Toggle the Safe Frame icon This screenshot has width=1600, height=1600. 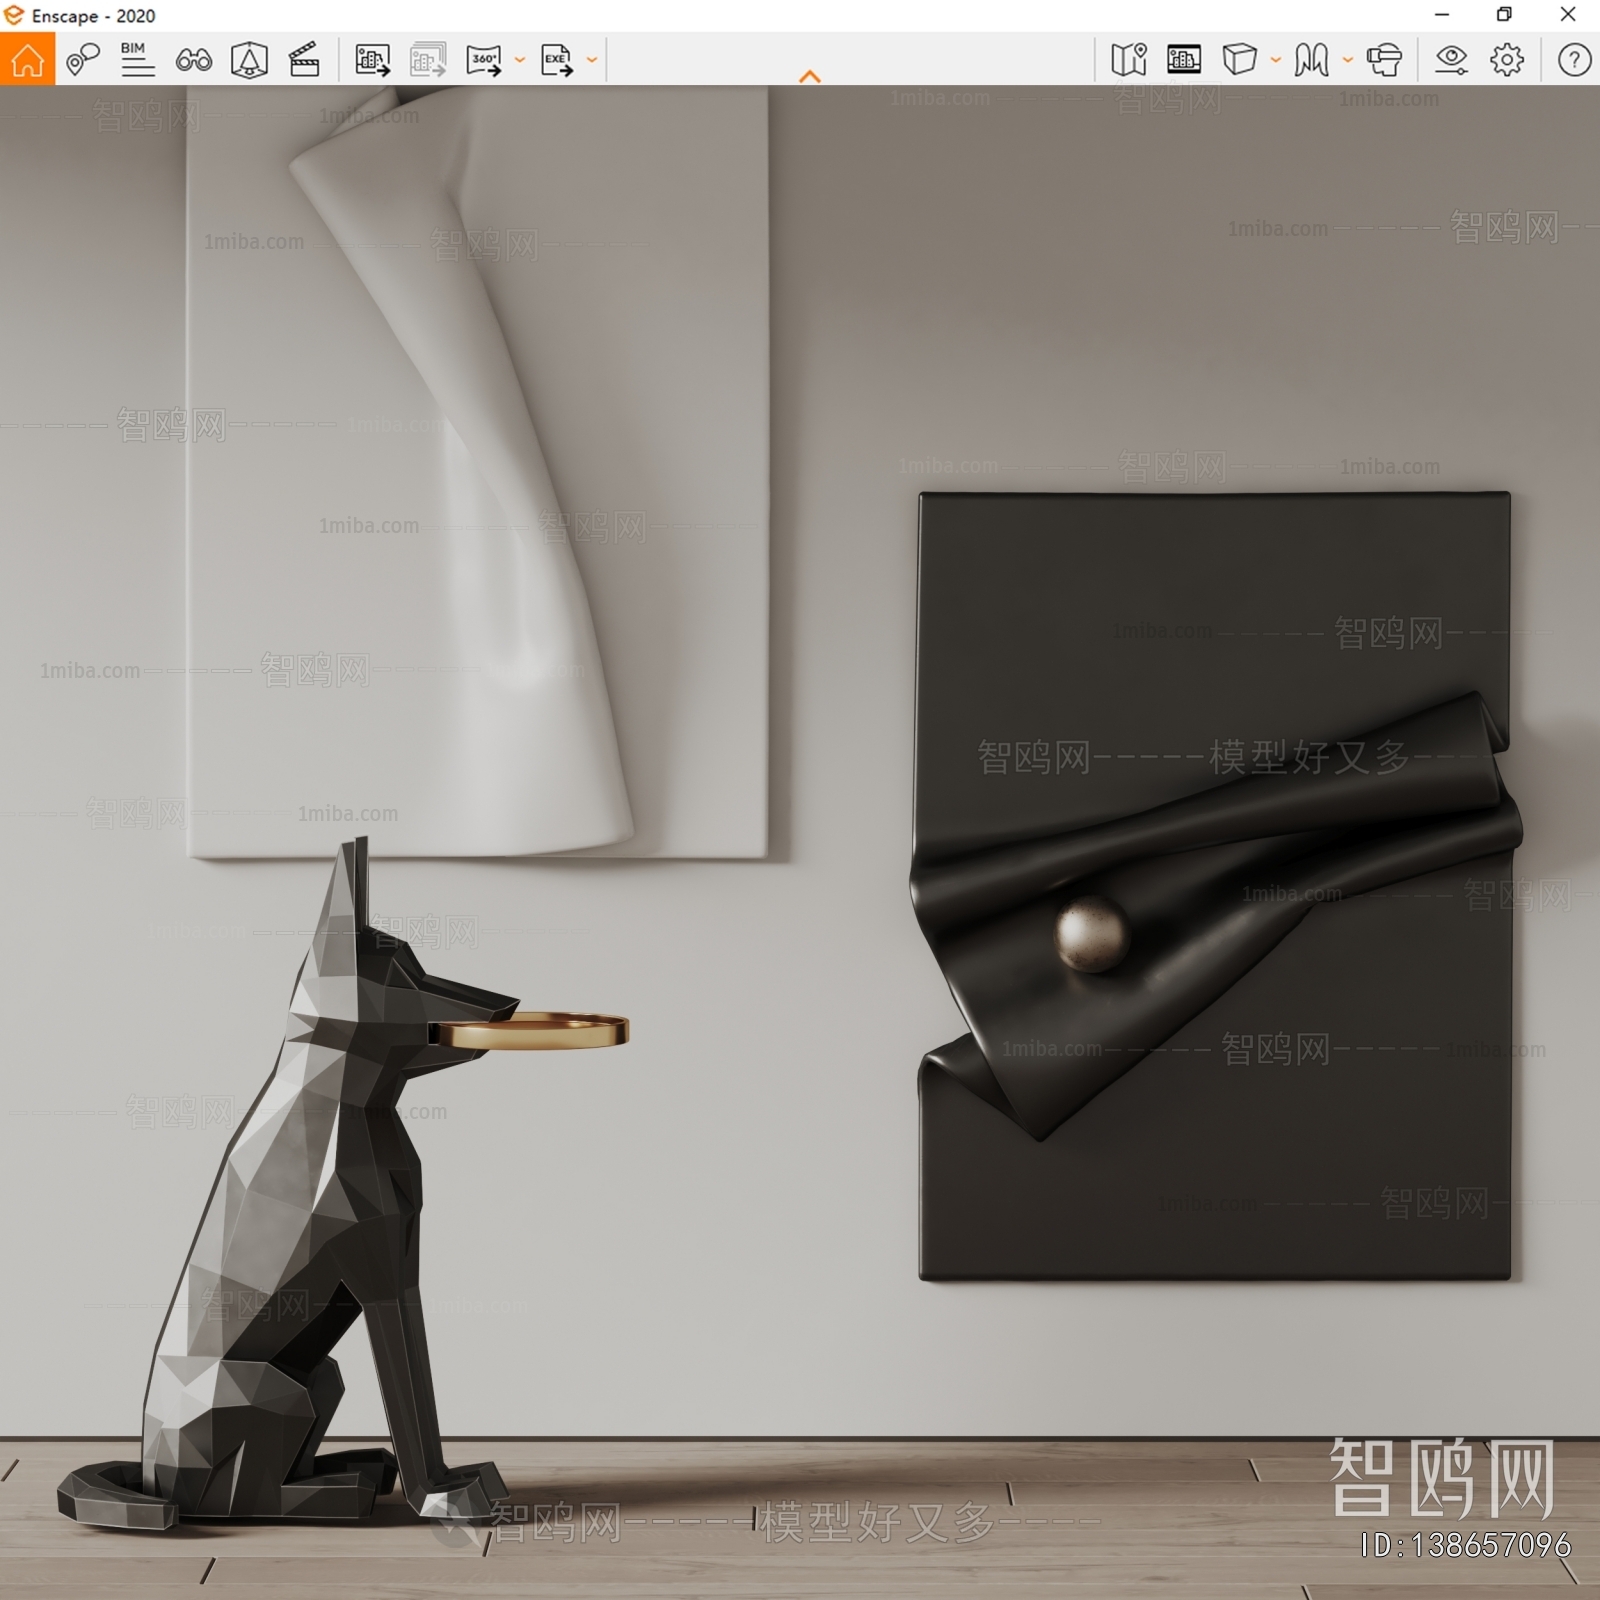point(249,60)
